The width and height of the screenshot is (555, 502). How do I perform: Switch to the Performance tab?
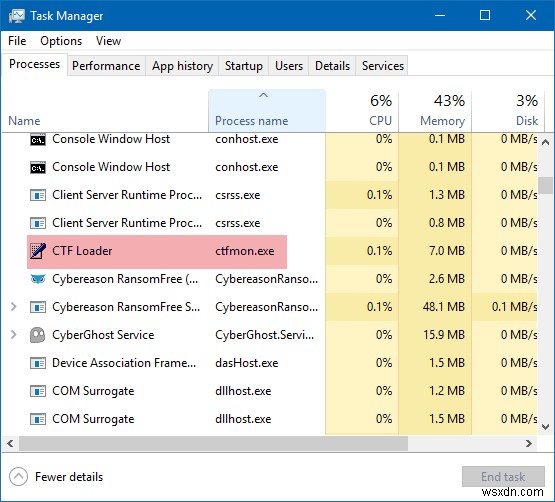106,66
